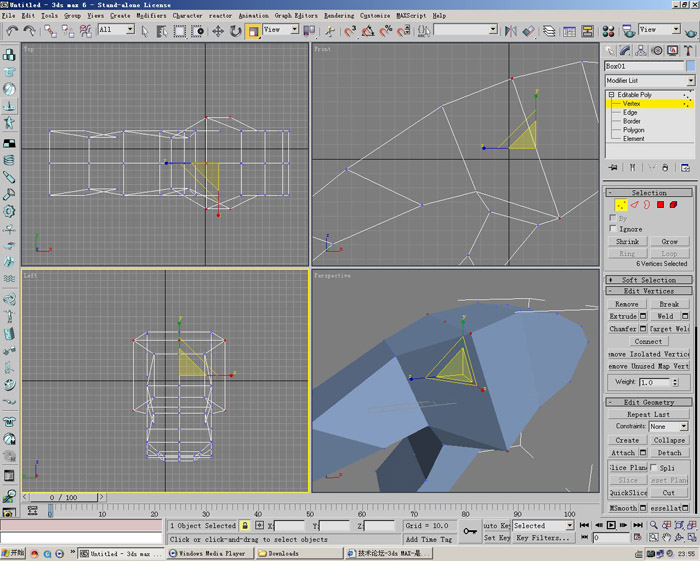The image size is (700, 561).
Task: Open the Constraints dropdown set to None
Action: [668, 426]
